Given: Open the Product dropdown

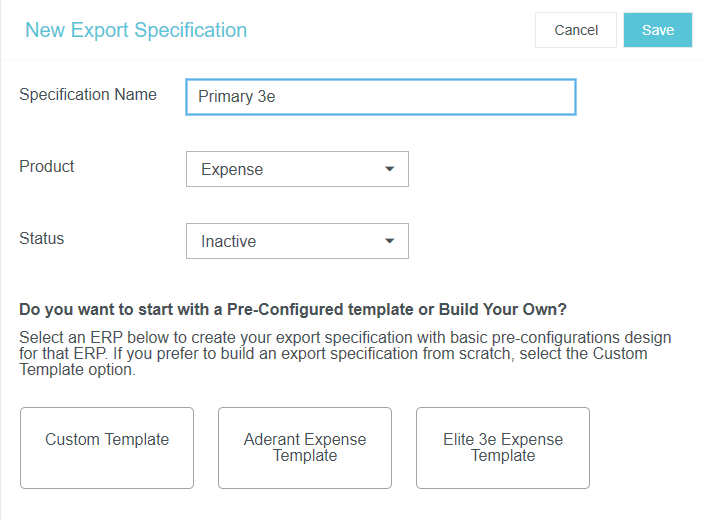Looking at the screenshot, I should pyautogui.click(x=297, y=169).
